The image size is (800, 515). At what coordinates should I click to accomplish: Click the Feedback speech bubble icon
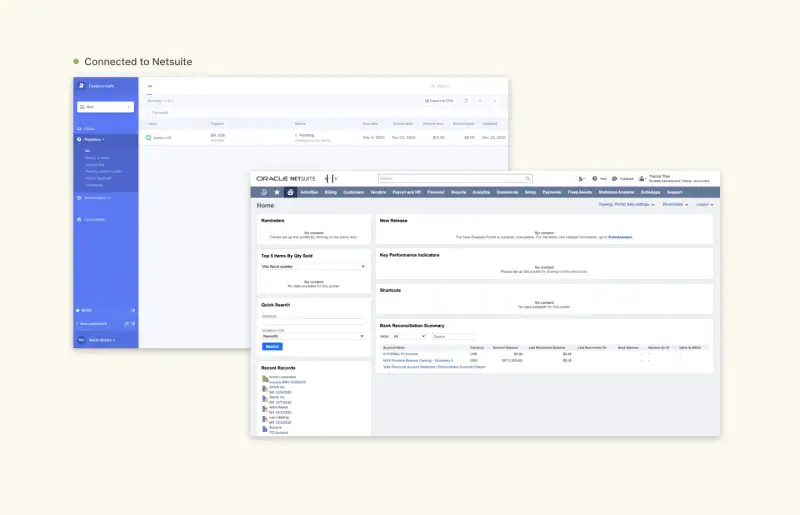click(x=615, y=178)
